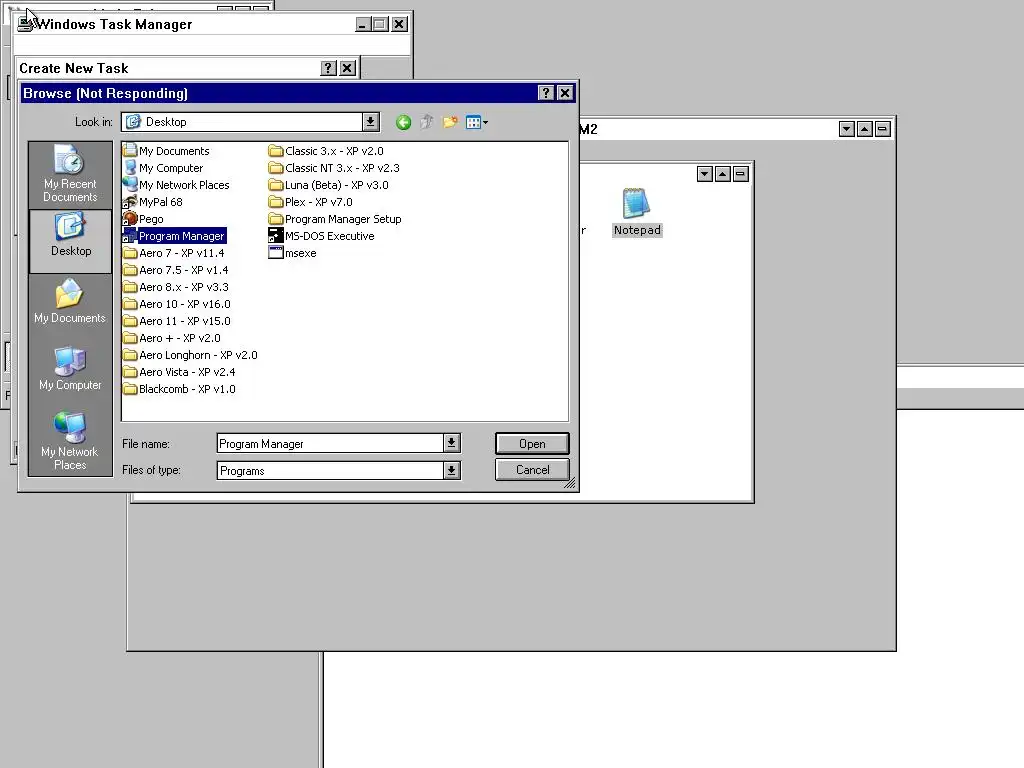Select the Program Manager shortcut
This screenshot has height=768, width=1024.
coord(174,236)
